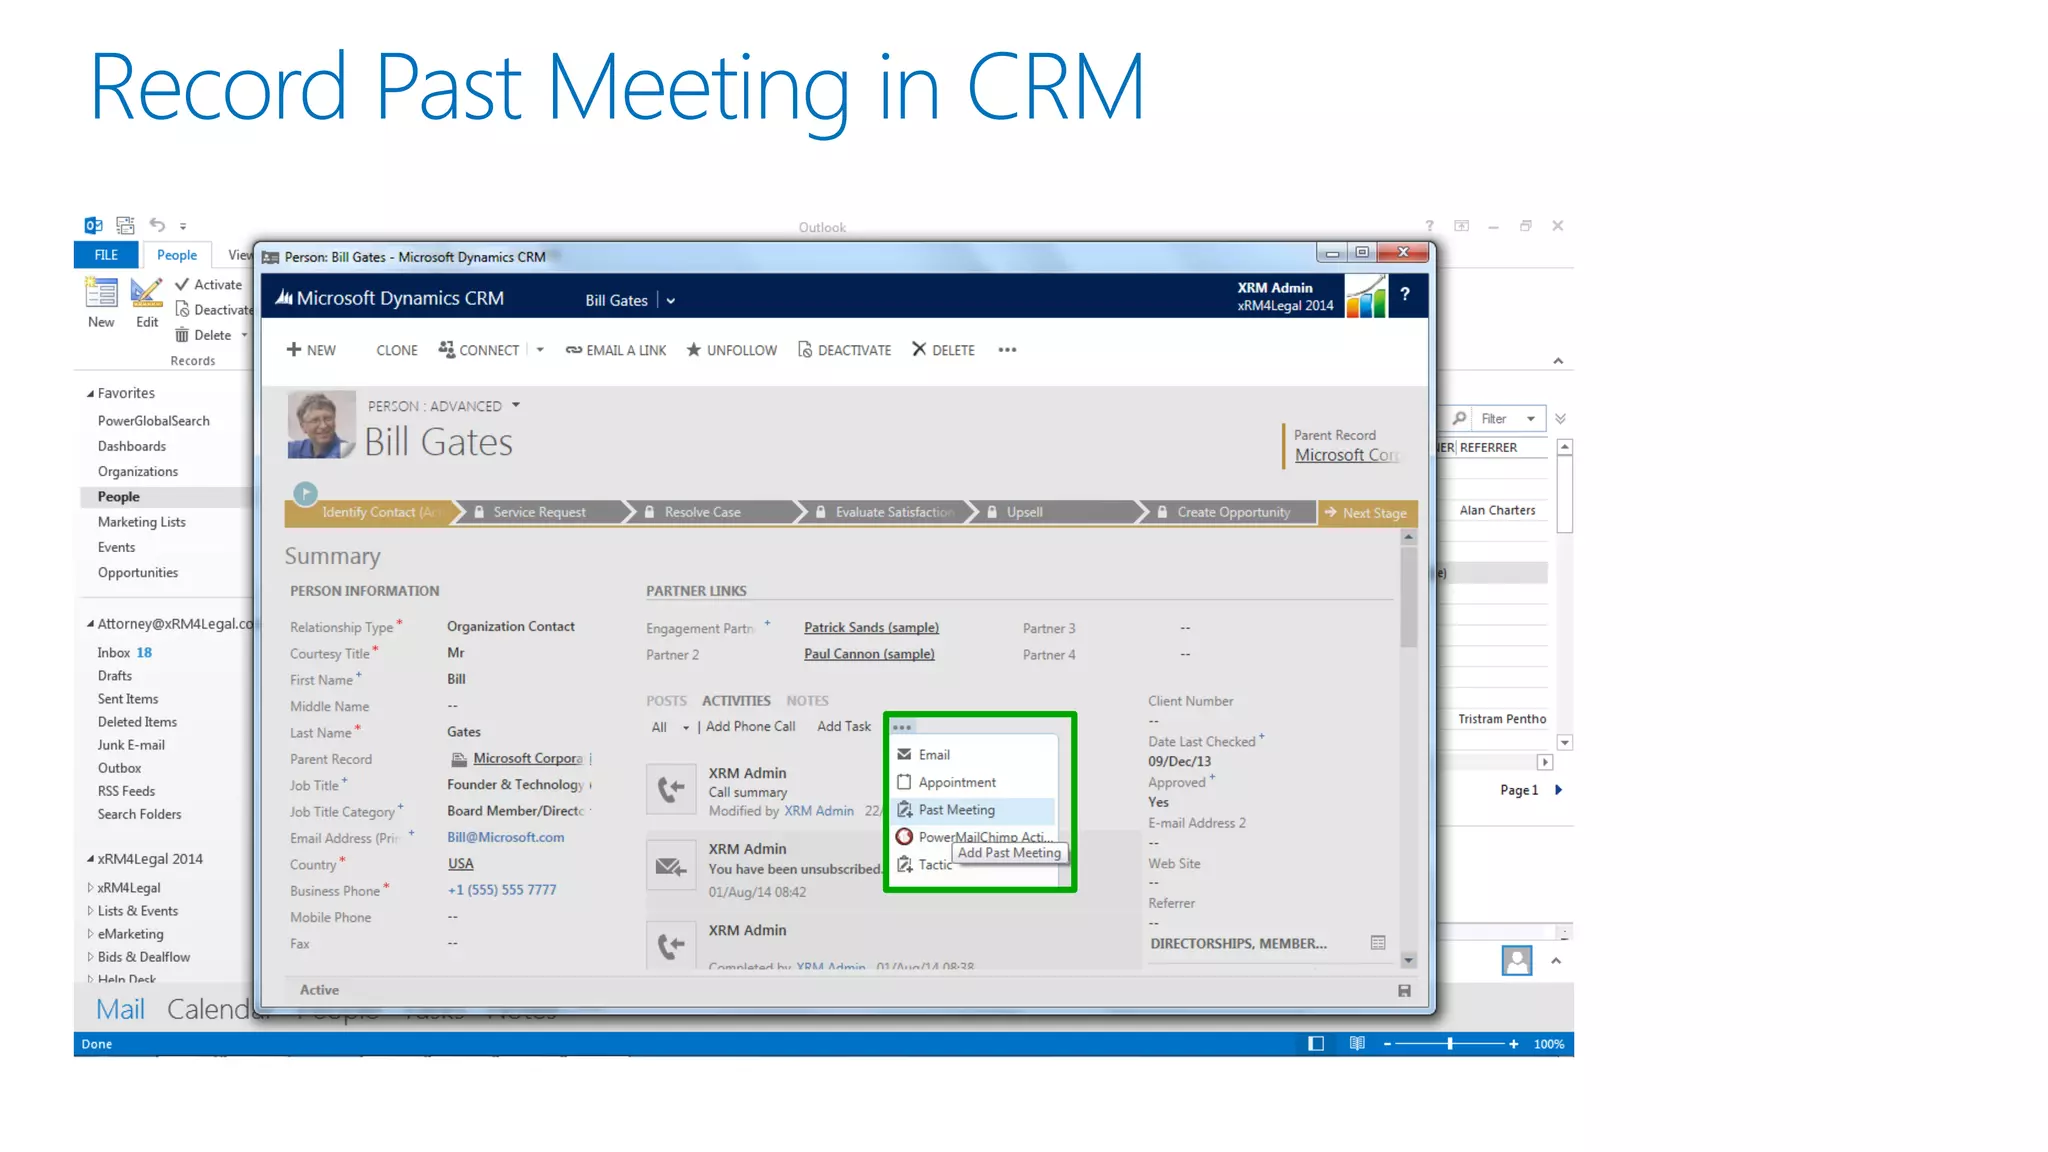Click the phone call icon beside Call summary
The height and width of the screenshot is (1152, 2048).
click(x=671, y=789)
